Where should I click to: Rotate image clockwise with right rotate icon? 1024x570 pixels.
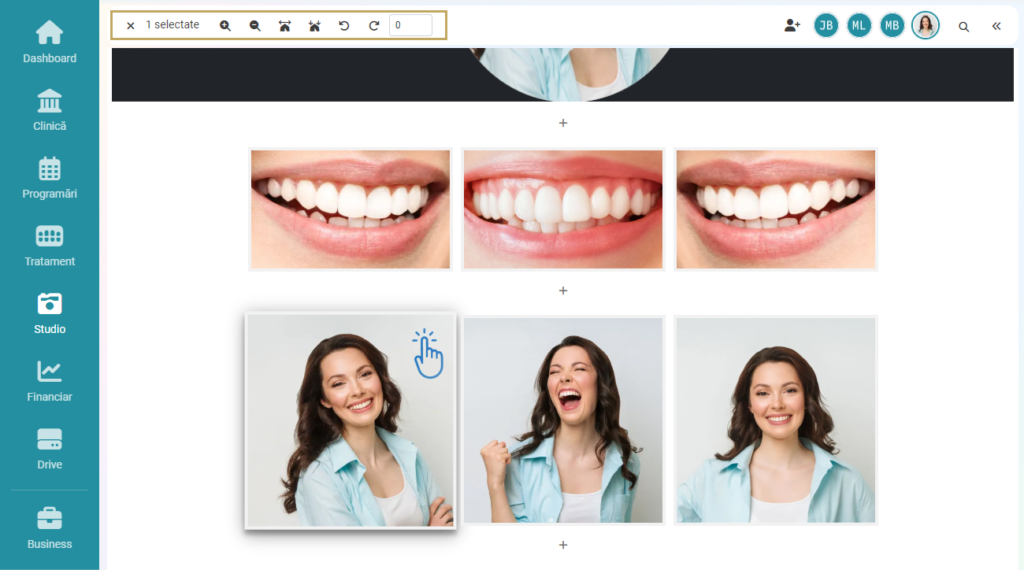pos(374,26)
